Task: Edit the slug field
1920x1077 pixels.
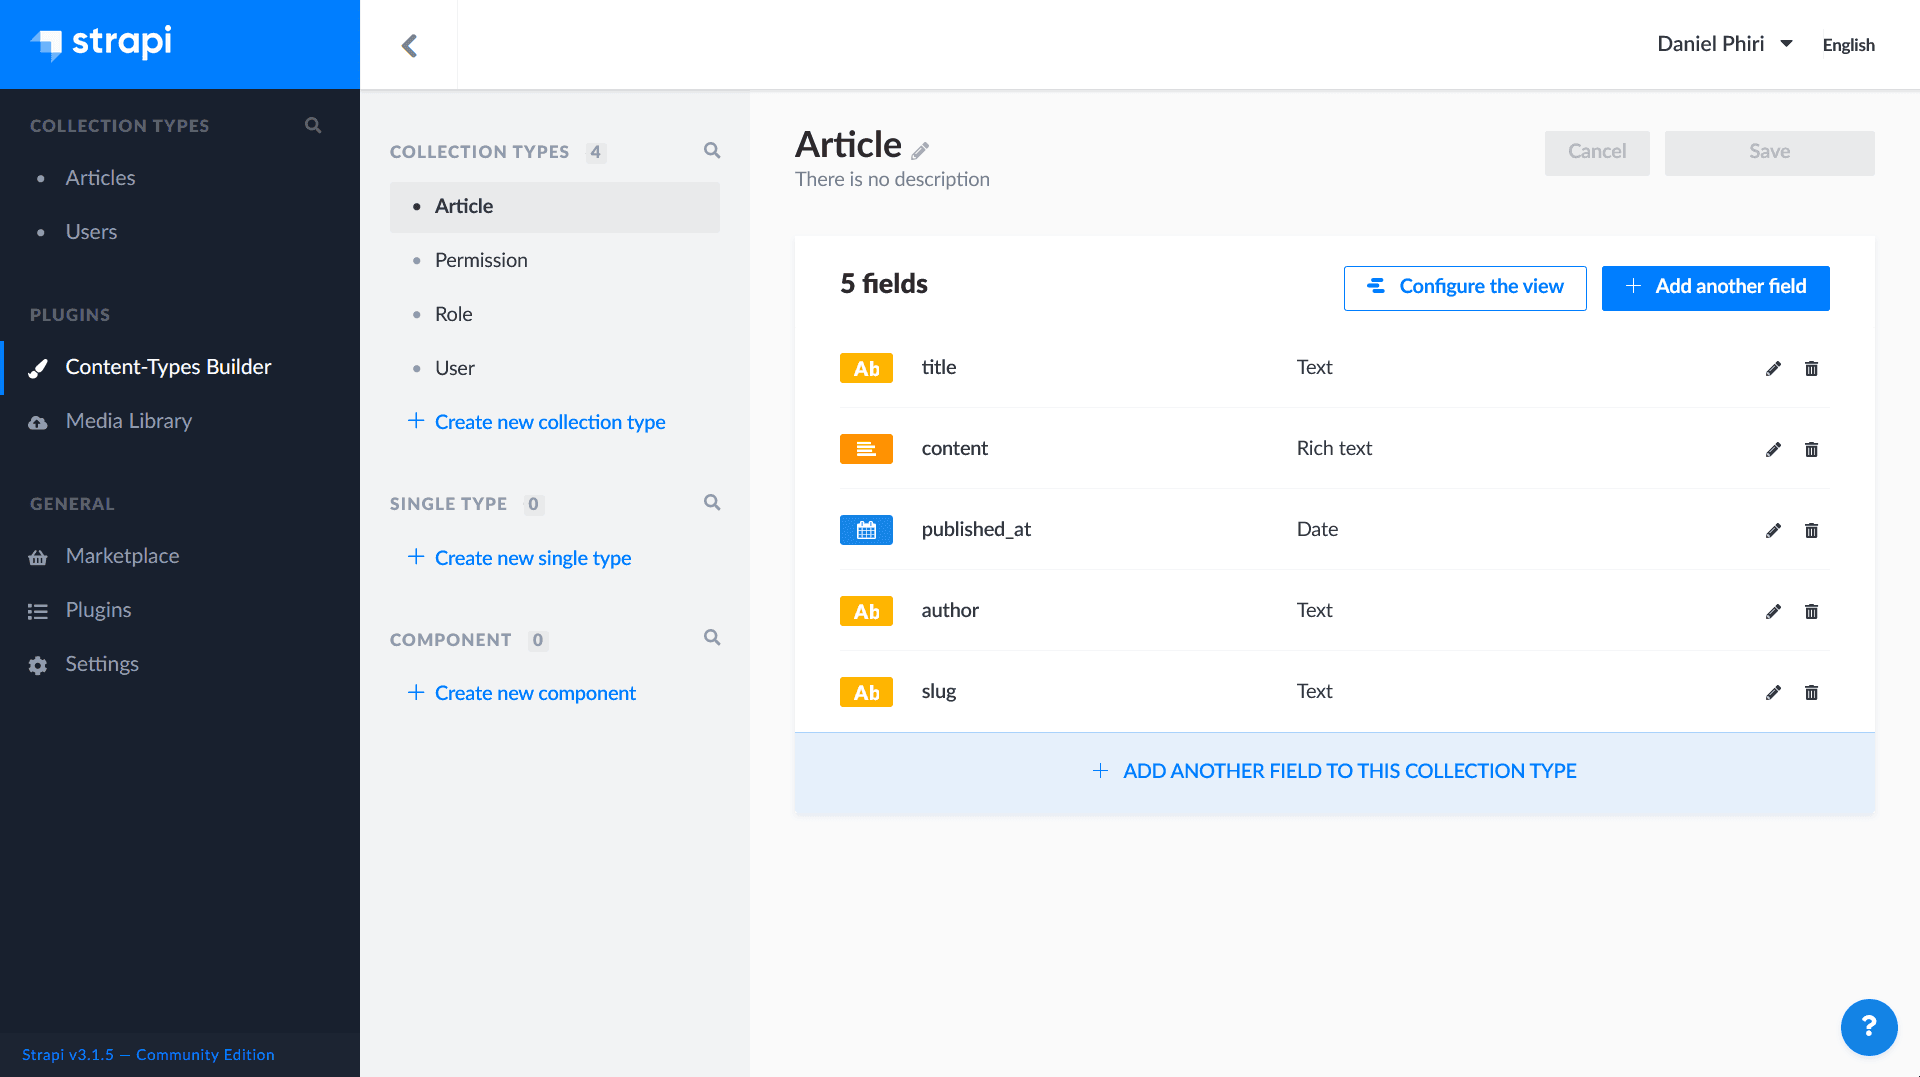Action: [x=1773, y=692]
